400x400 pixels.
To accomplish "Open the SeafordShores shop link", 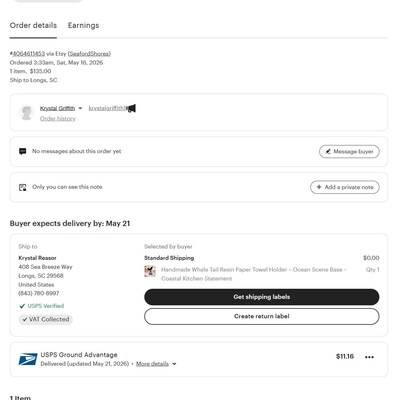I will click(x=89, y=54).
